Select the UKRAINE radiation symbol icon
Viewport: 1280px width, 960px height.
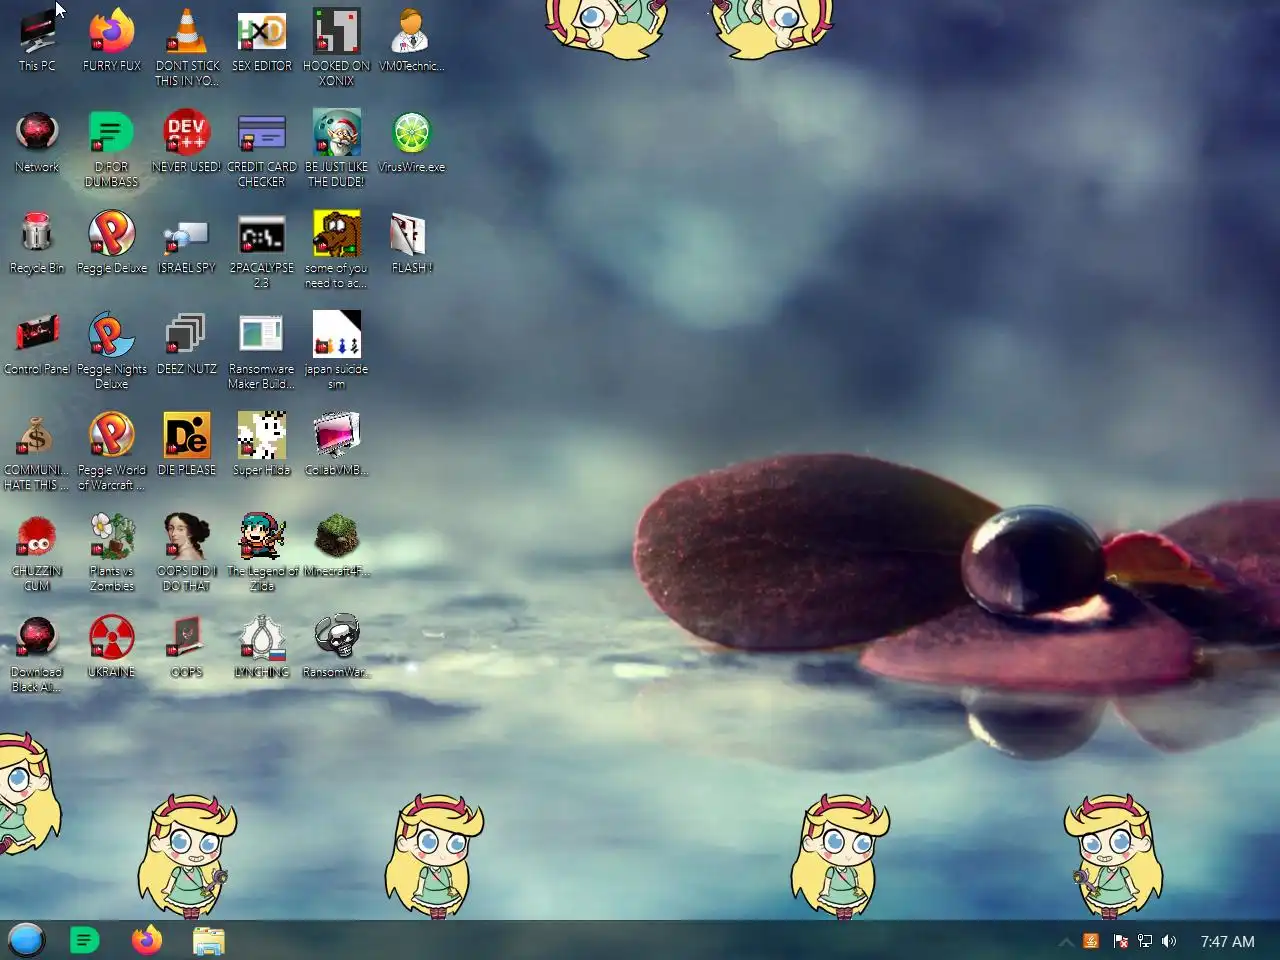pos(112,646)
